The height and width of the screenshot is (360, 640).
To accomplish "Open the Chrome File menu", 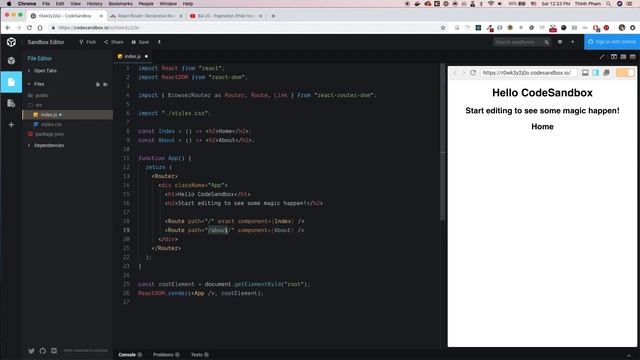I will (46, 4).
